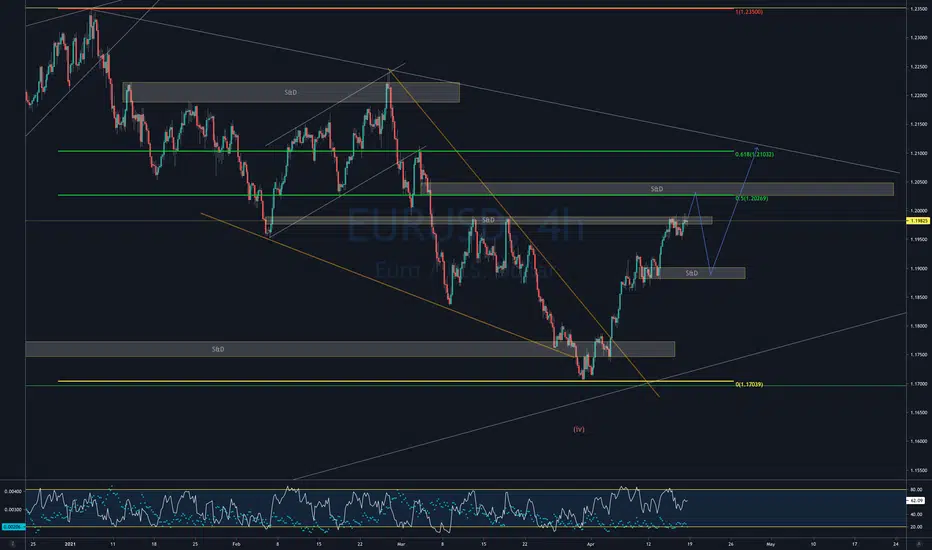932x550 pixels.
Task: Select the (iv) wave label
Action: [x=579, y=429]
